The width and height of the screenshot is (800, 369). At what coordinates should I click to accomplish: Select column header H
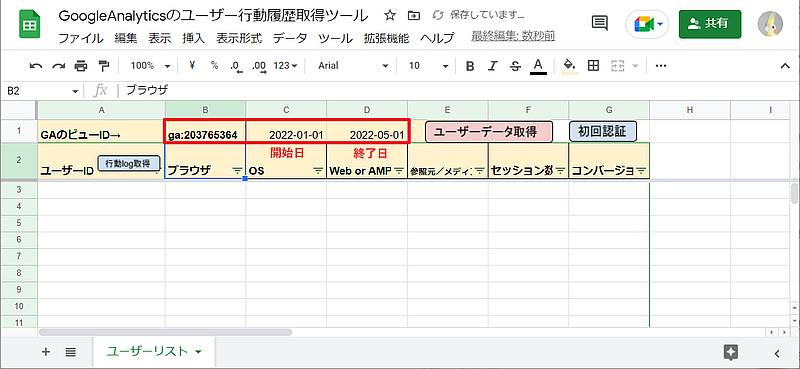point(690,110)
